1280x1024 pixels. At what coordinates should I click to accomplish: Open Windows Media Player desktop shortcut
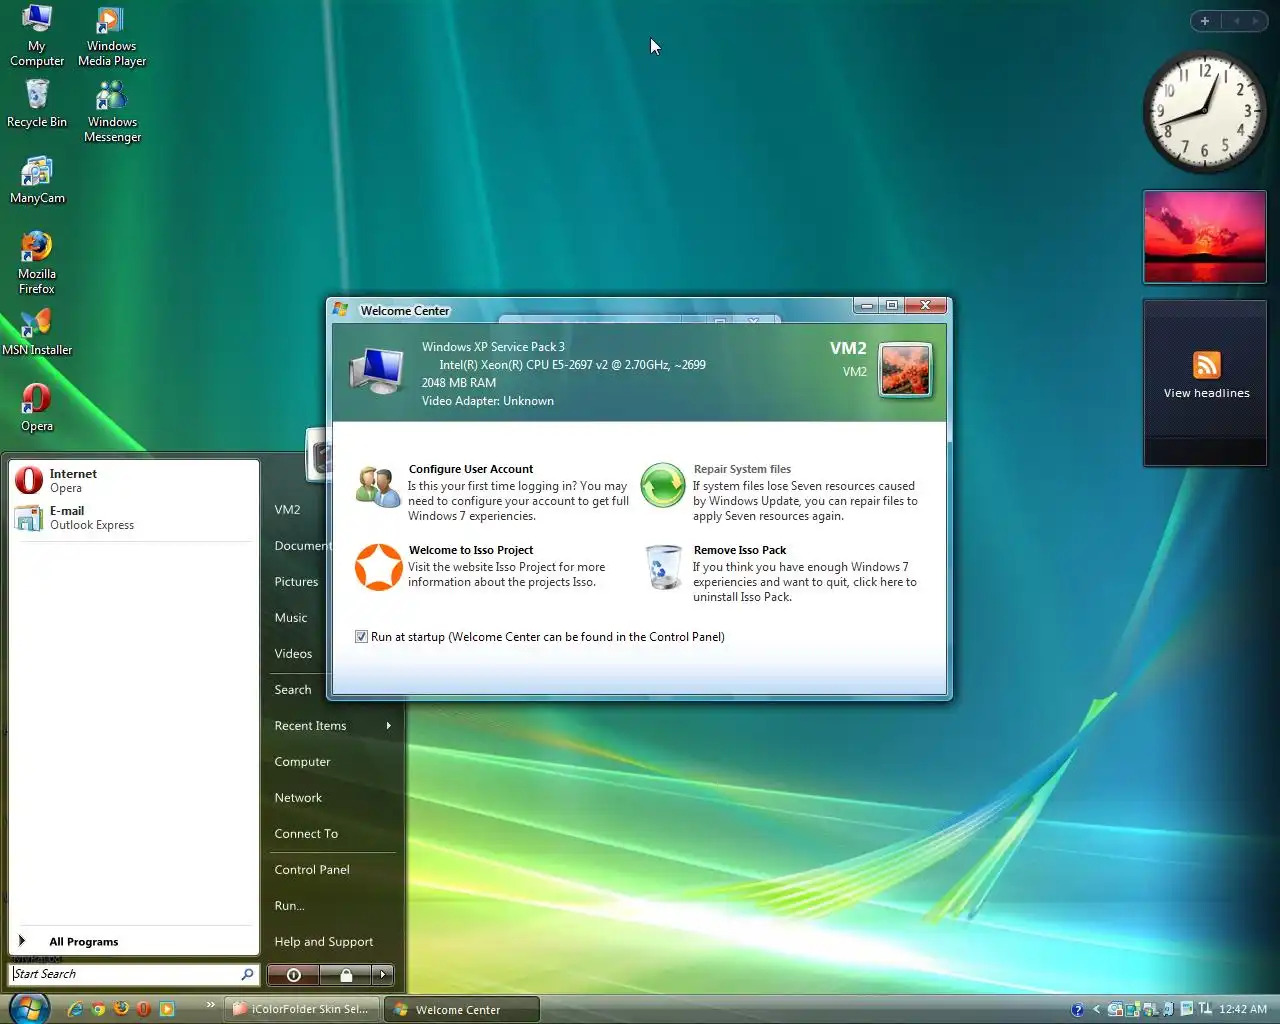point(112,36)
